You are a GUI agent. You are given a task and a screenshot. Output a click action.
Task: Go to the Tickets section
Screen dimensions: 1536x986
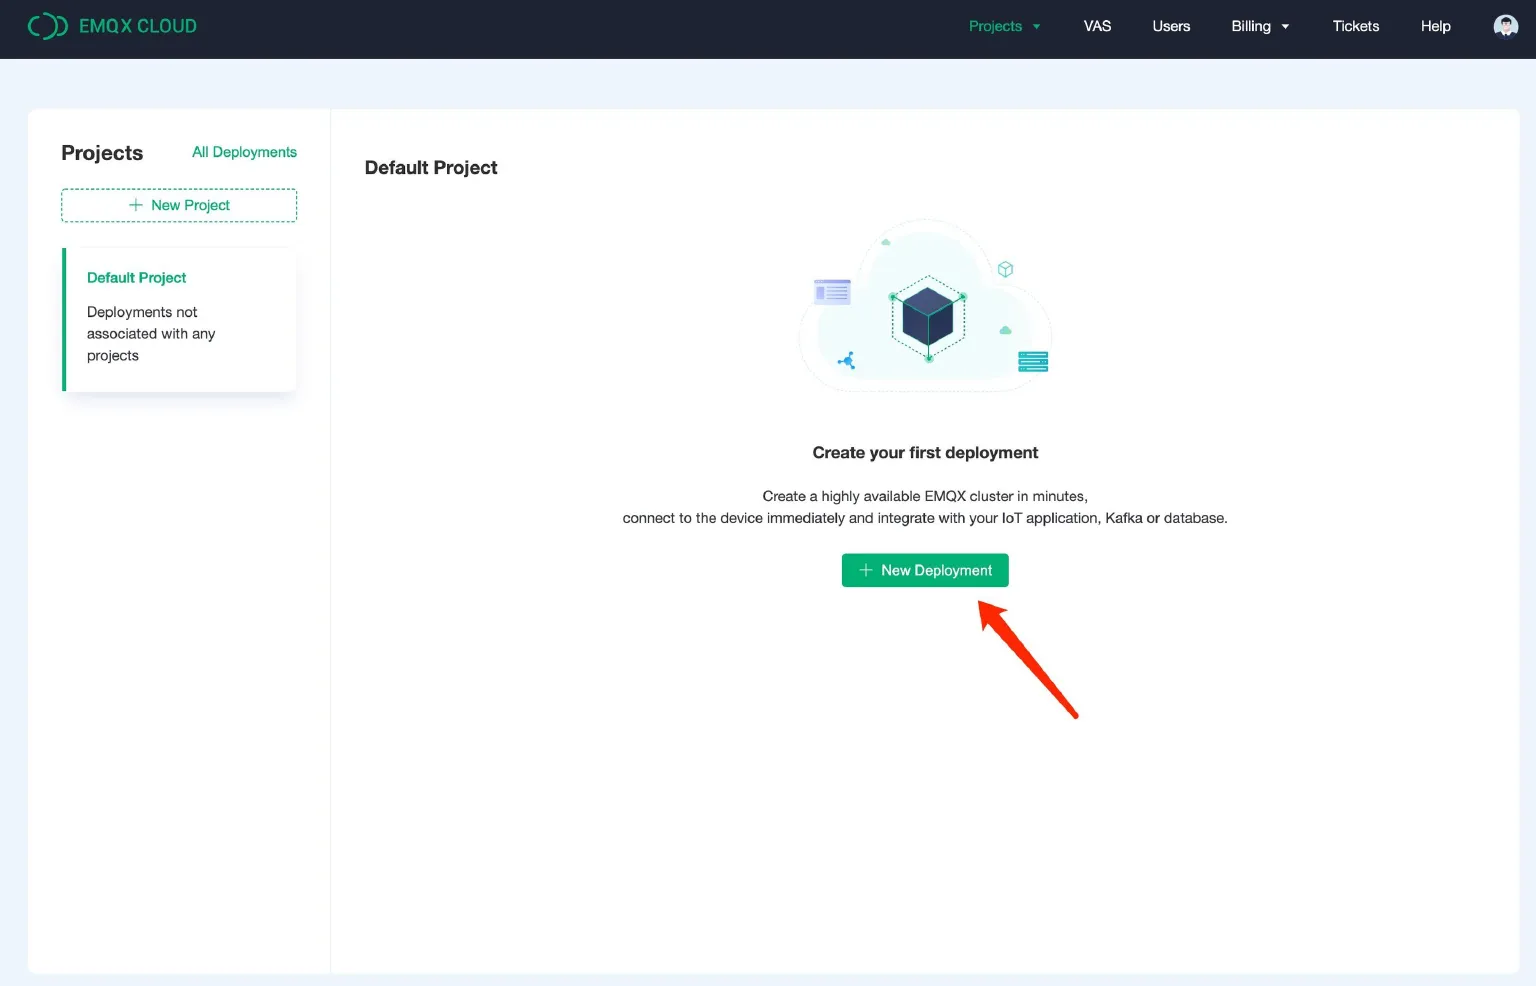pyautogui.click(x=1355, y=26)
